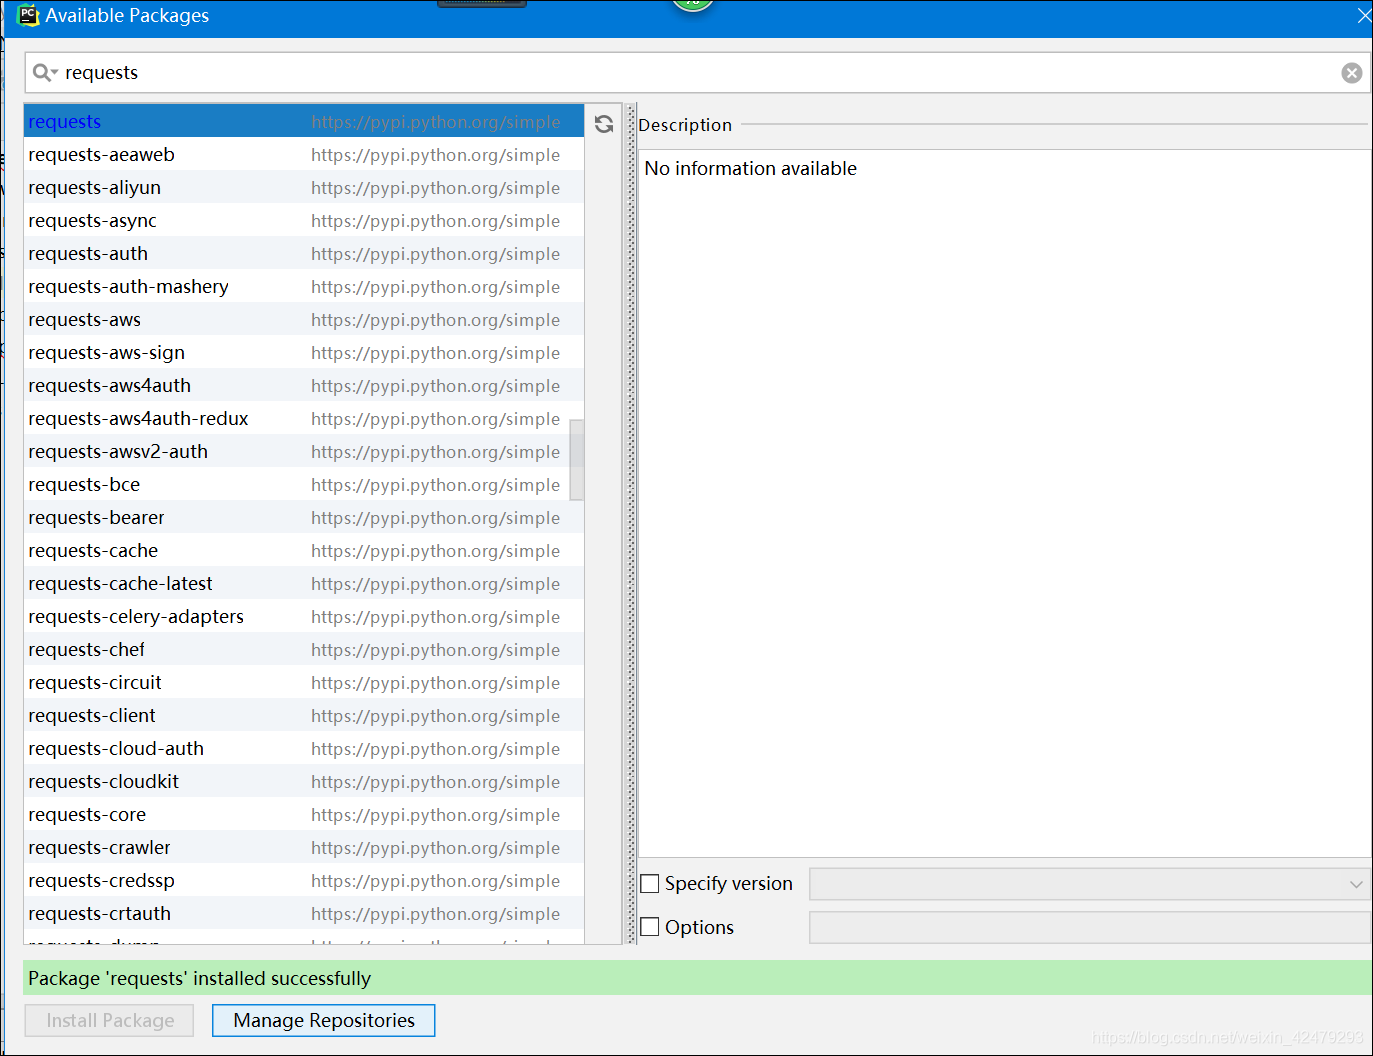Select the requests-cloudkit package
The width and height of the screenshot is (1373, 1056).
tap(304, 782)
